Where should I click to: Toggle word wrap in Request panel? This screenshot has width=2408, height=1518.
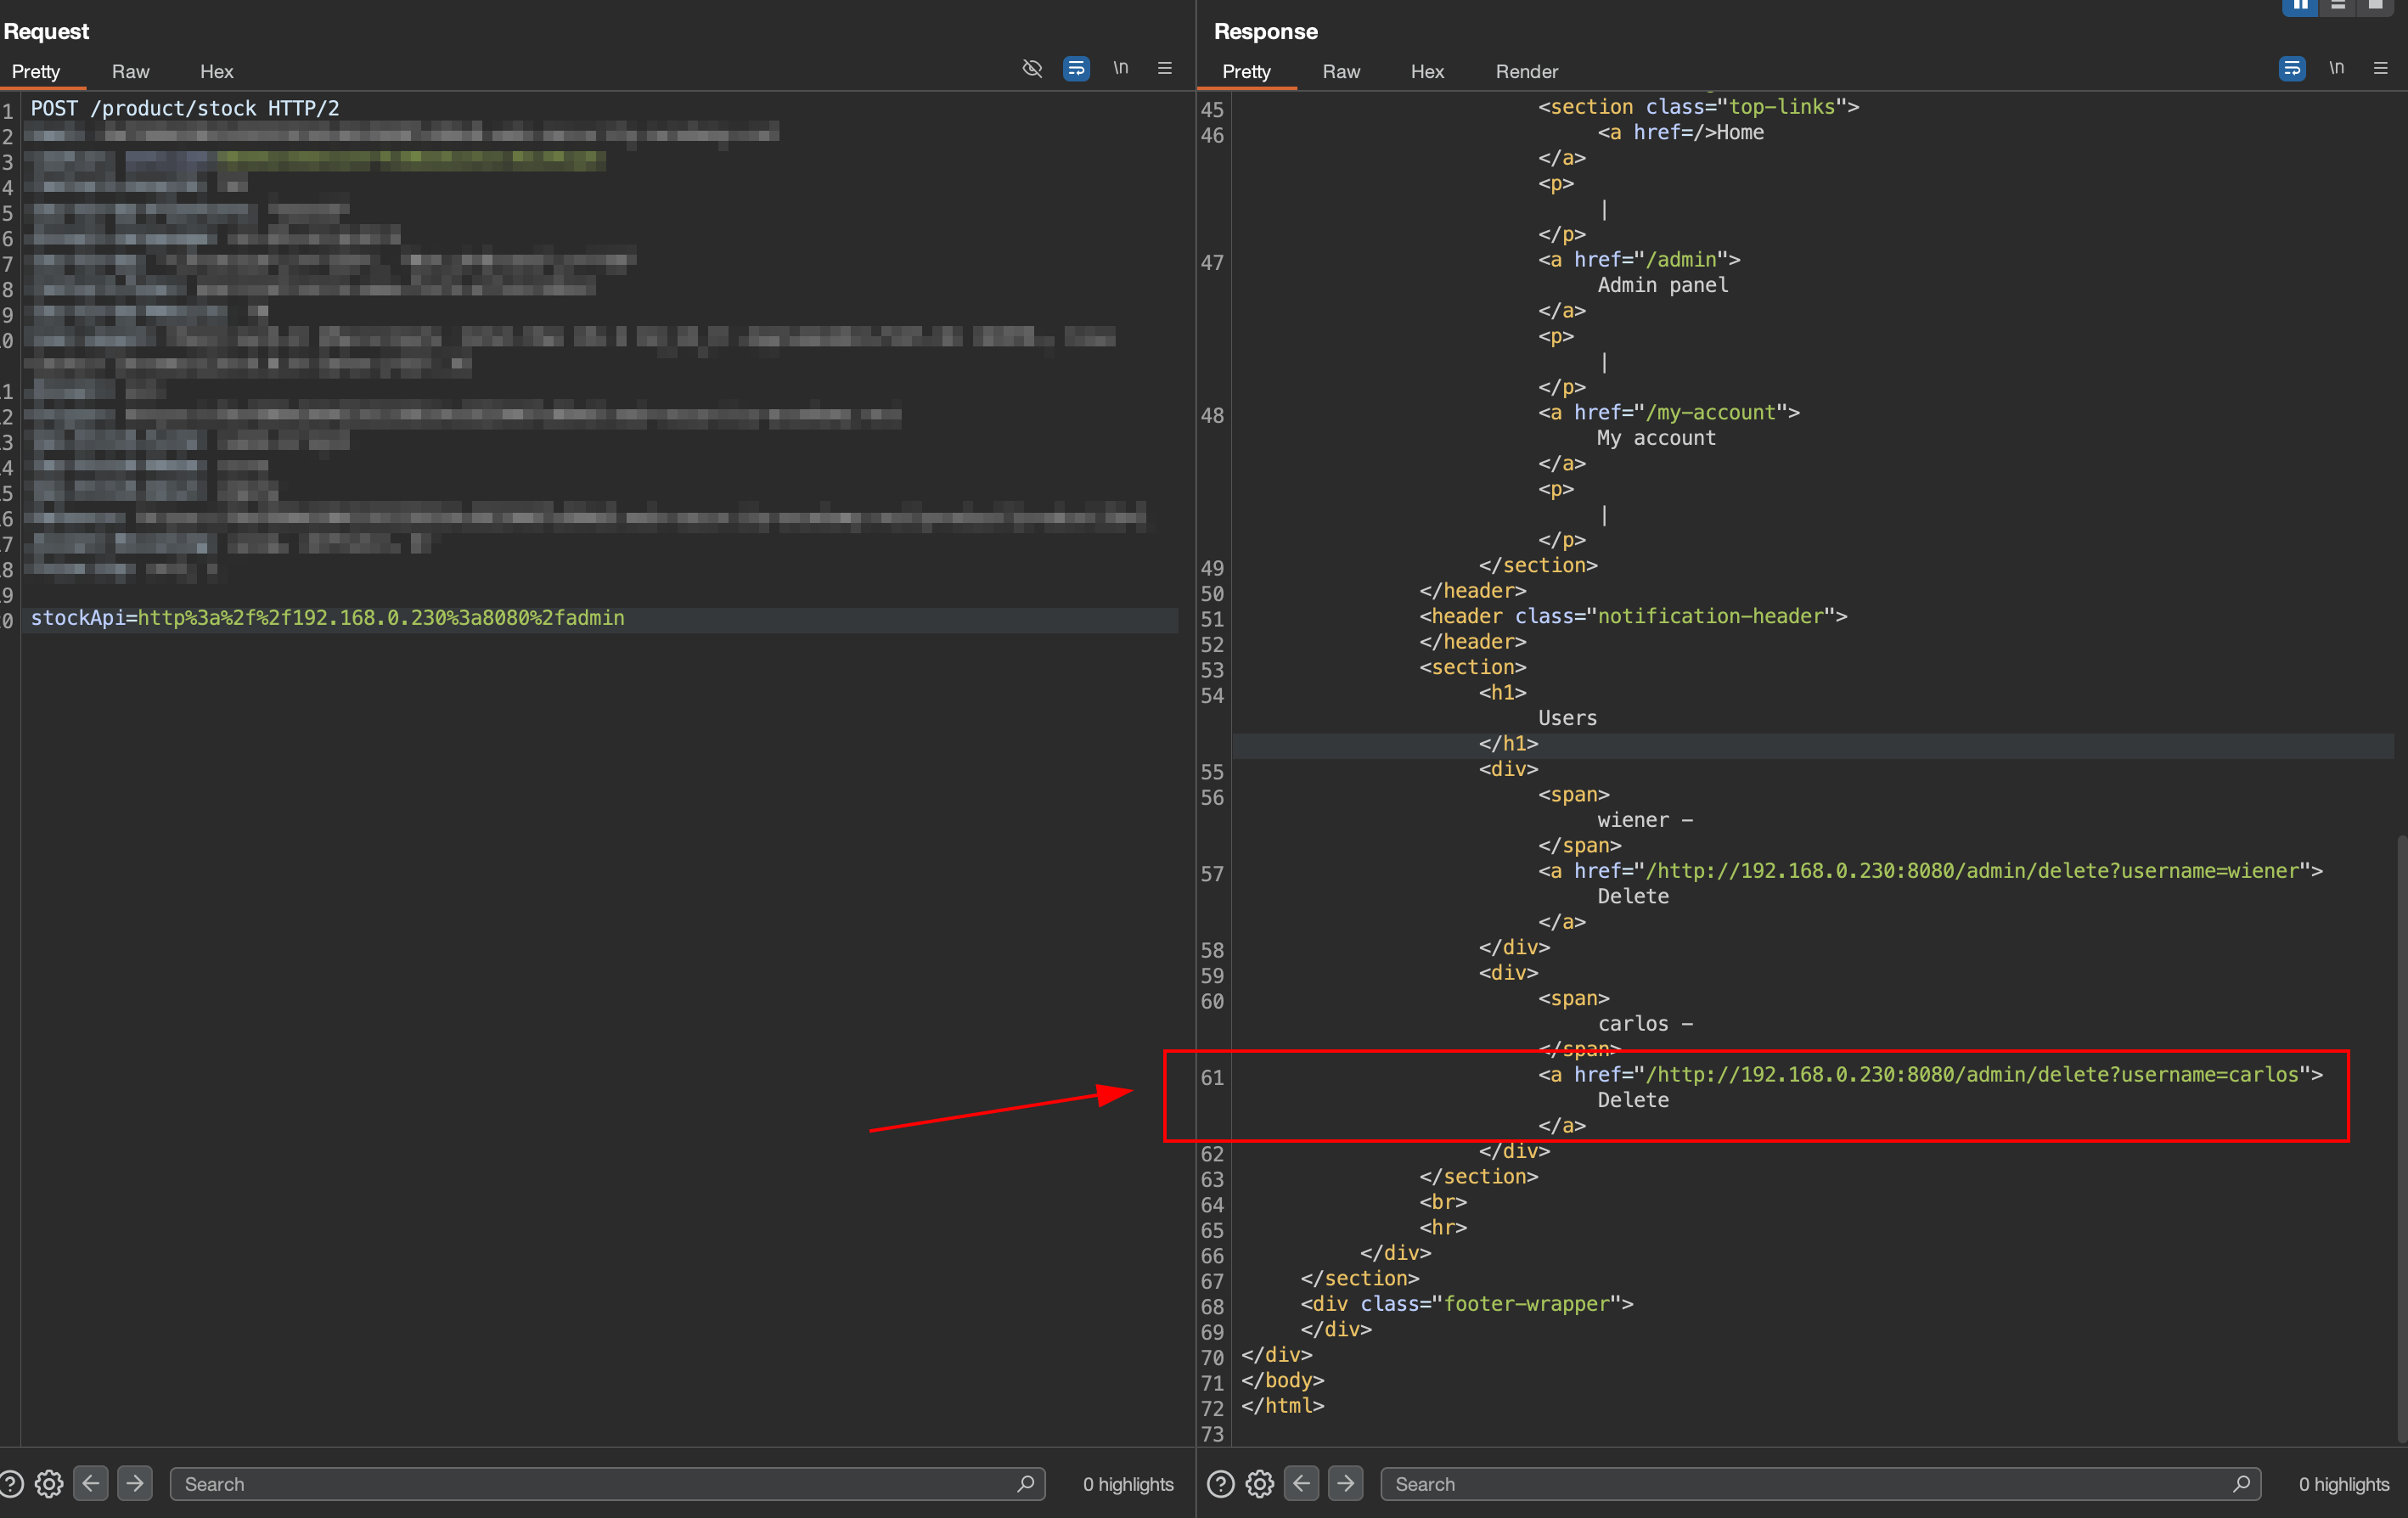tap(1076, 68)
